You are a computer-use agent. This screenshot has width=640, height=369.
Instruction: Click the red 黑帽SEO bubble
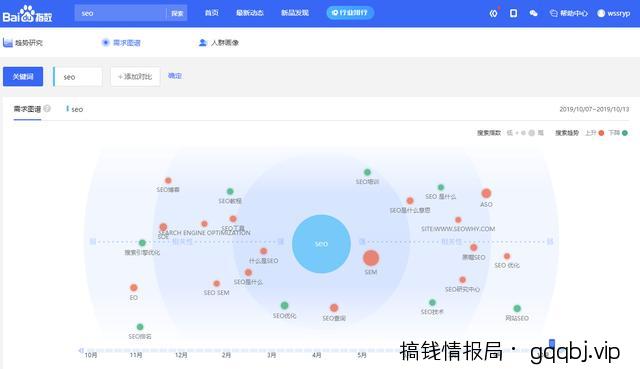pyautogui.click(x=473, y=247)
